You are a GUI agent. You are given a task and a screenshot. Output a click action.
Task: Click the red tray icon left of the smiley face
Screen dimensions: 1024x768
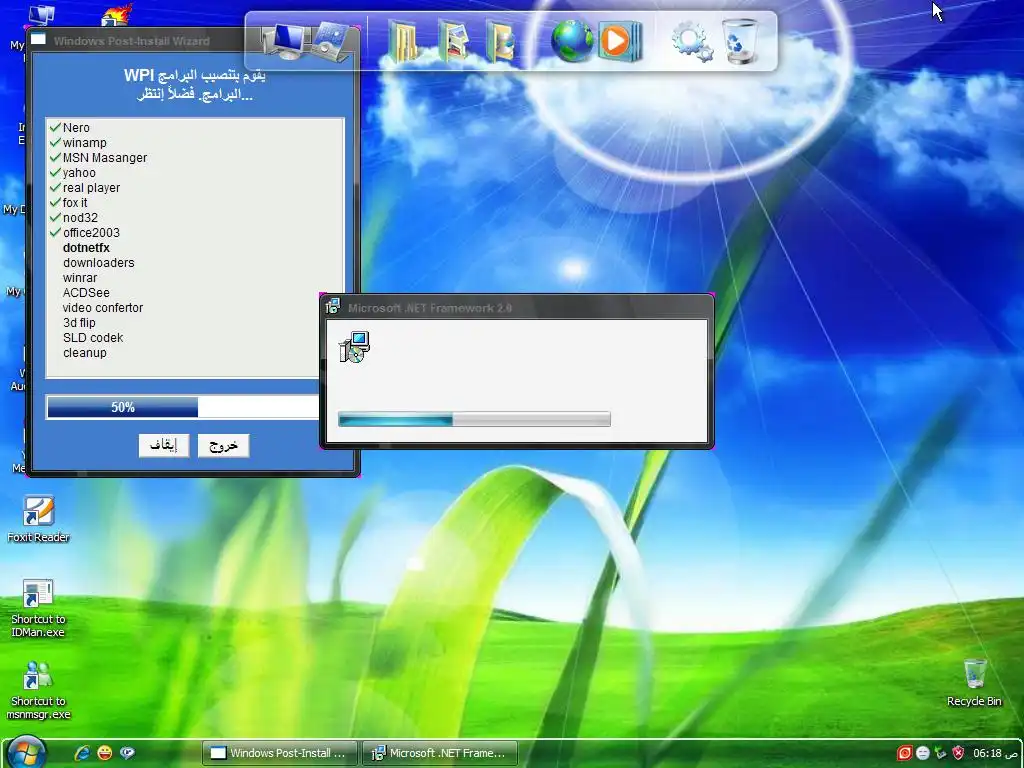[x=904, y=753]
